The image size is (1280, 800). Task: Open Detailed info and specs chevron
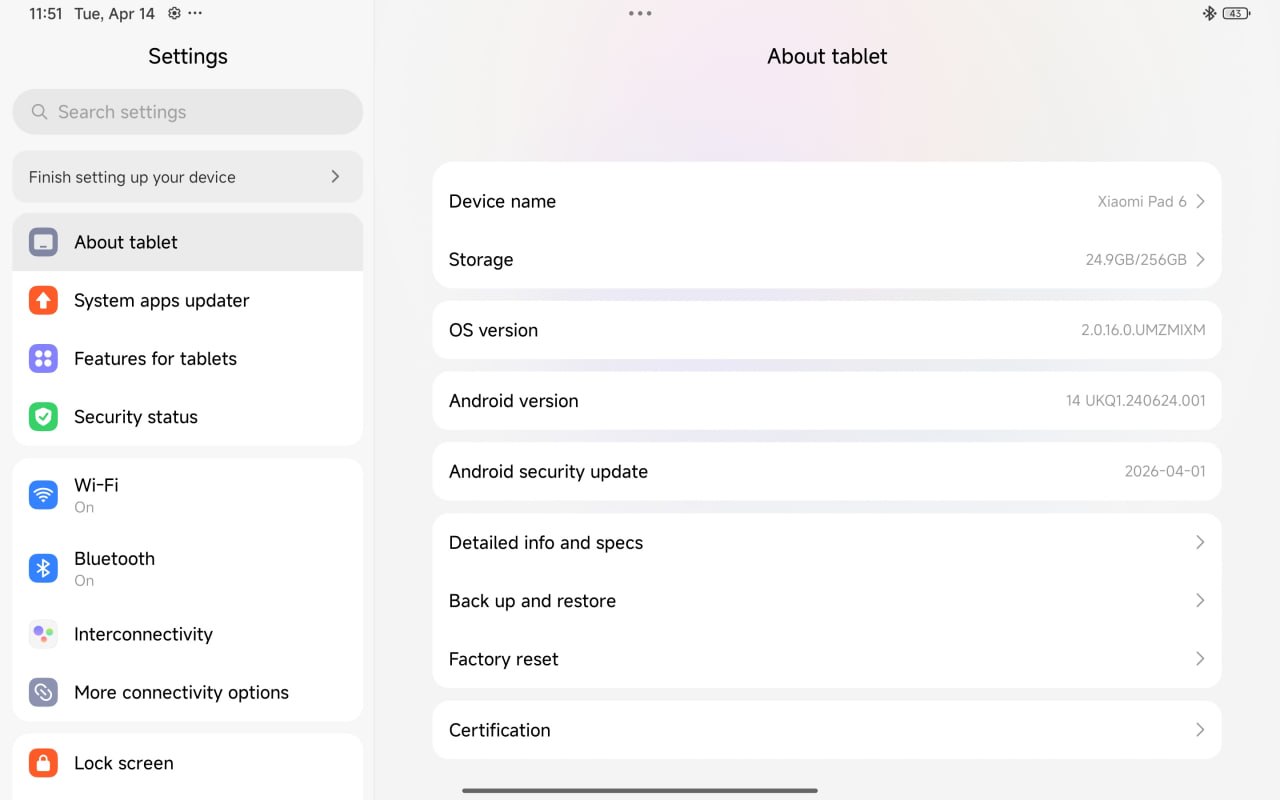(1200, 542)
